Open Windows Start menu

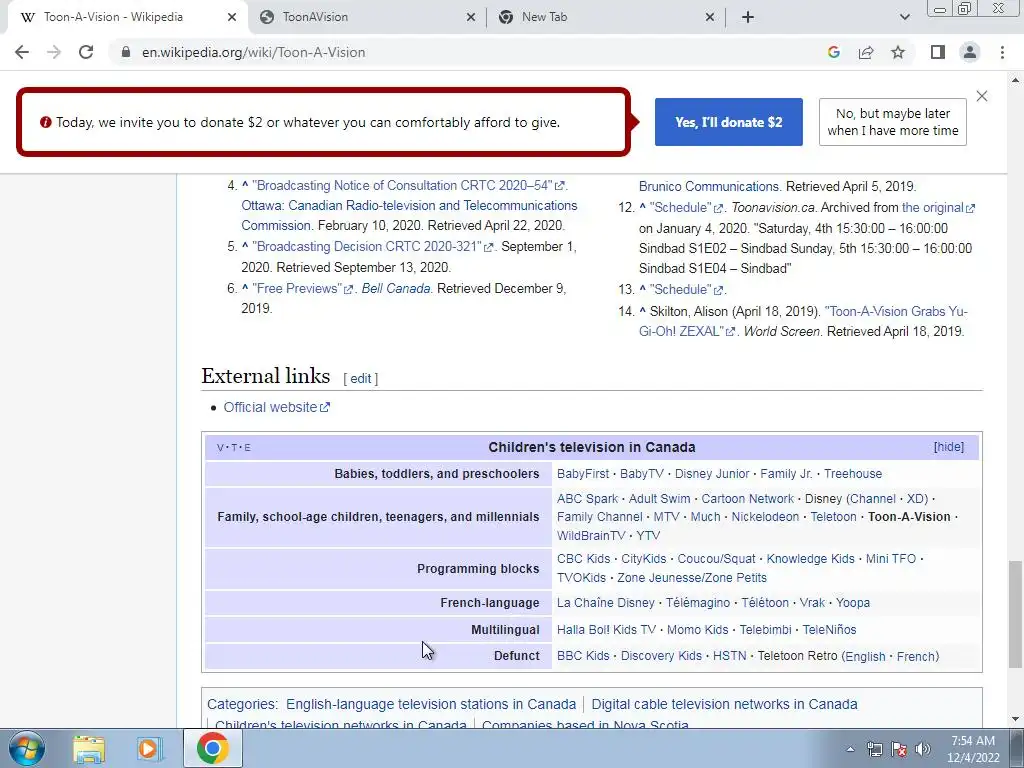point(27,748)
